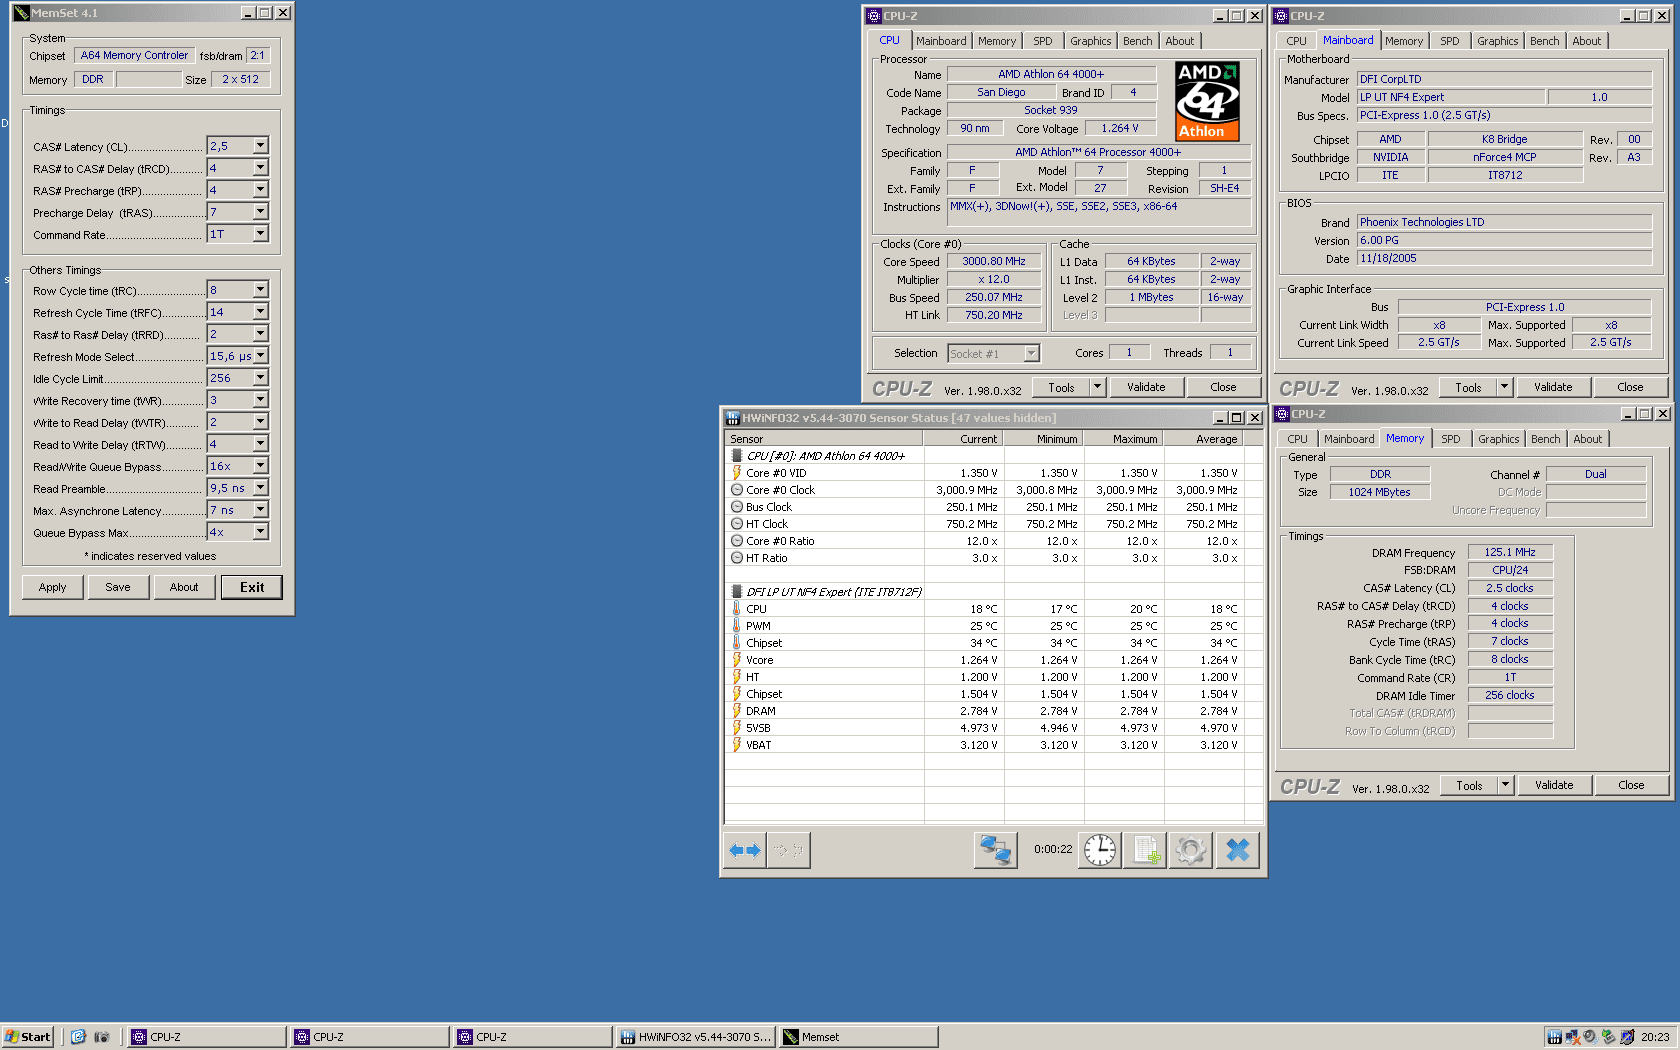Open About tab in CPU-Z Memory window
The height and width of the screenshot is (1050, 1680).
pos(1587,439)
